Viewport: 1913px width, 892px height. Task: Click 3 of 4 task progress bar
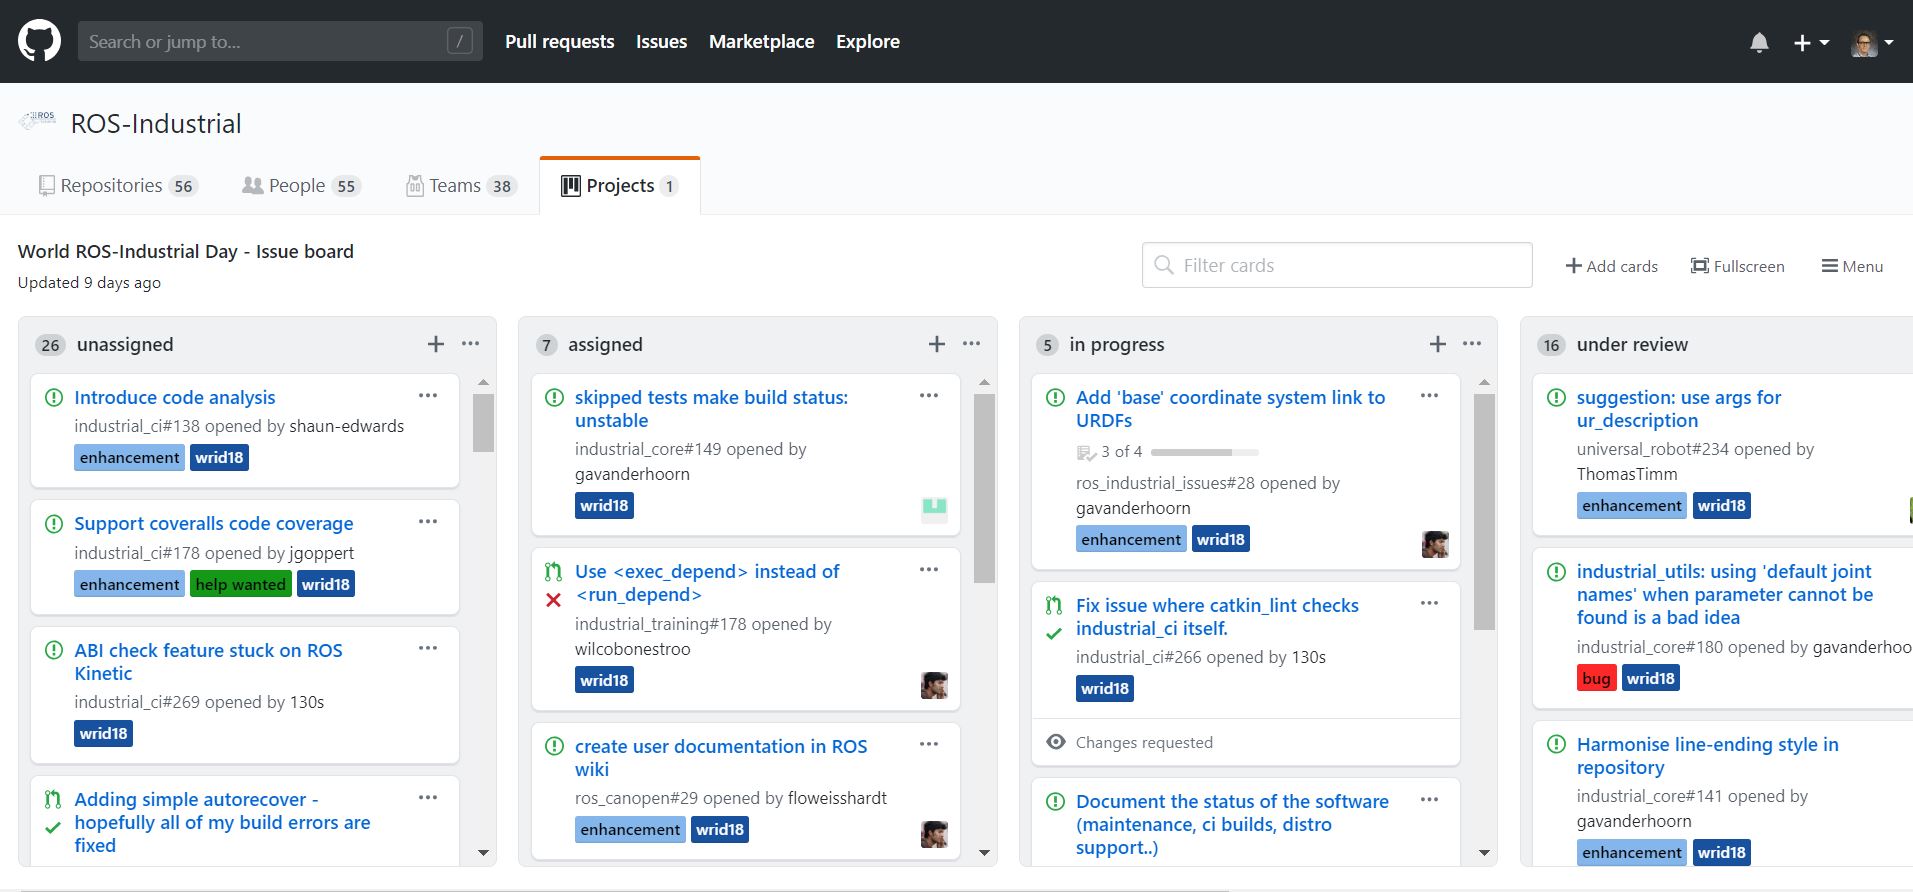[1204, 452]
